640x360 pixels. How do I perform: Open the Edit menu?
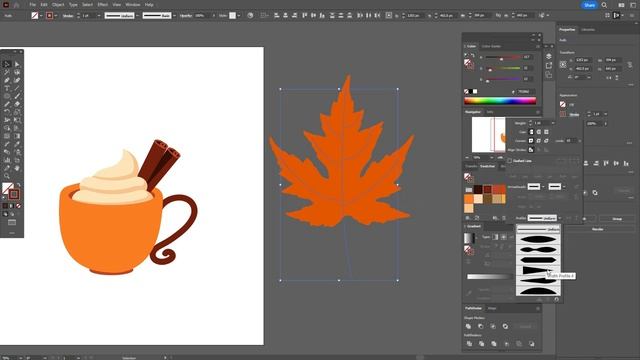pos(44,5)
